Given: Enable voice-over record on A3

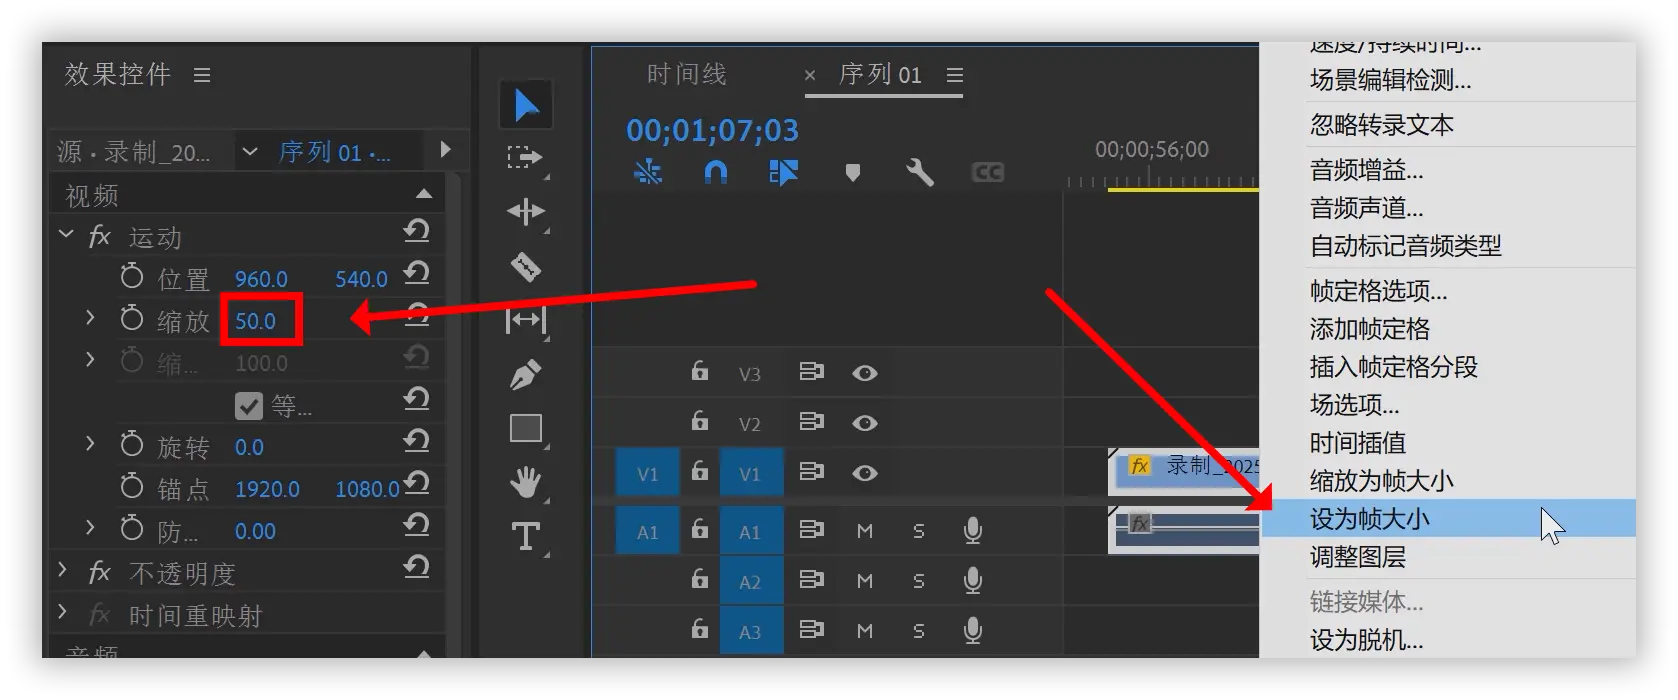Looking at the screenshot, I should pos(972,630).
